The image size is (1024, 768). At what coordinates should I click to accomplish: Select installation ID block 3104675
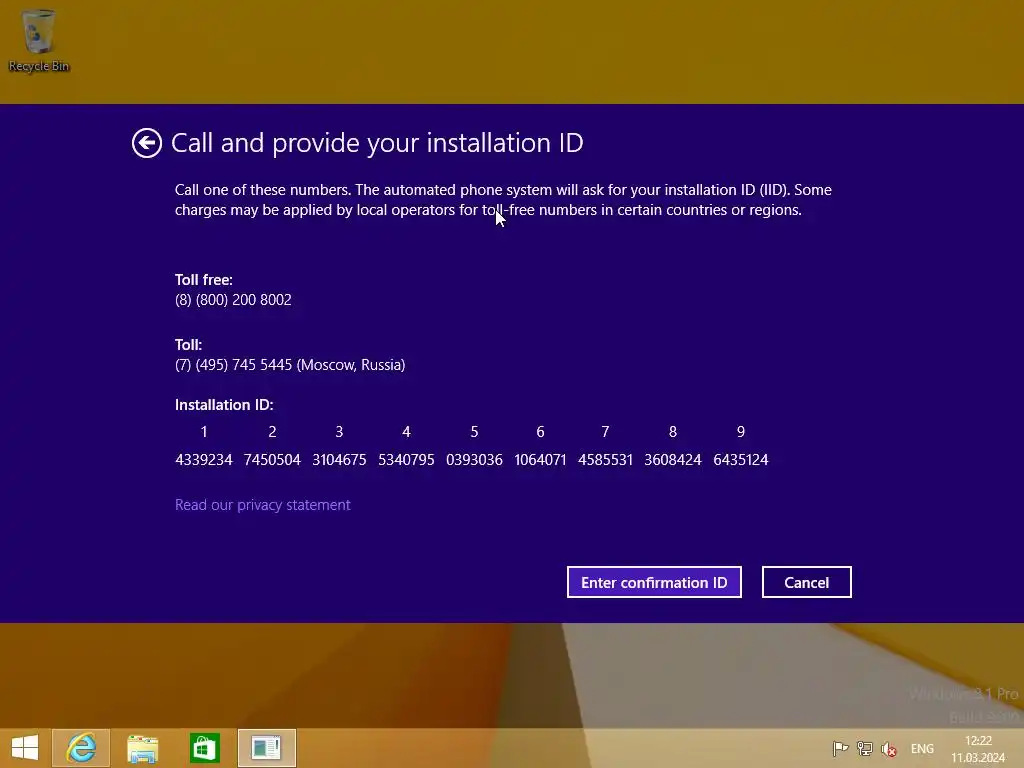pos(339,460)
